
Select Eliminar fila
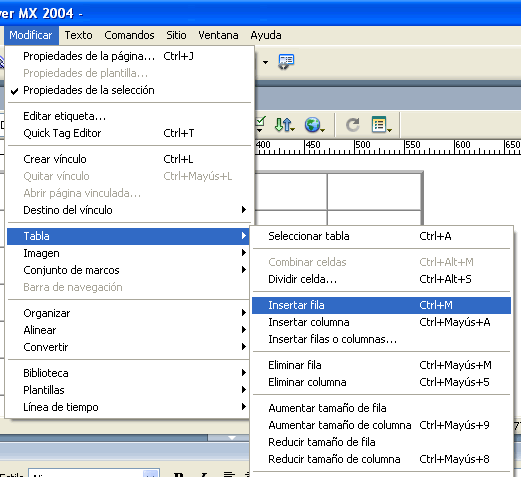[381, 365]
